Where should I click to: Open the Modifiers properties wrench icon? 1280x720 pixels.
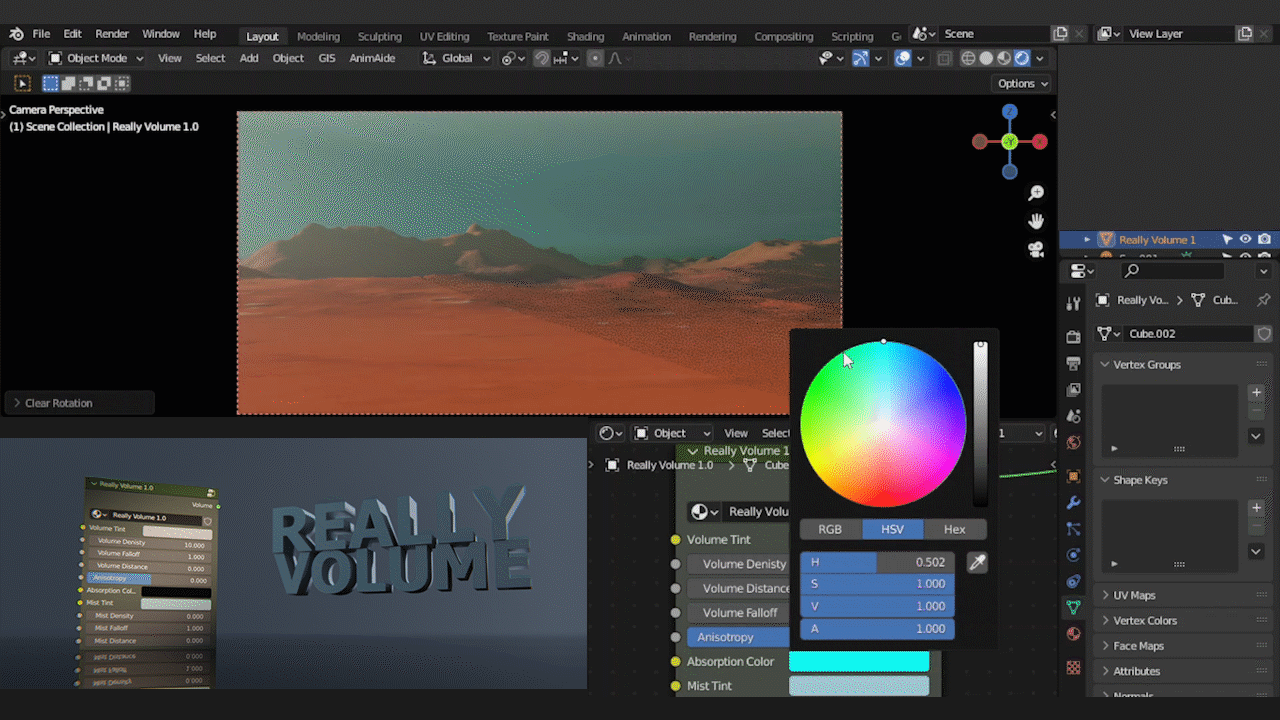[1074, 502]
